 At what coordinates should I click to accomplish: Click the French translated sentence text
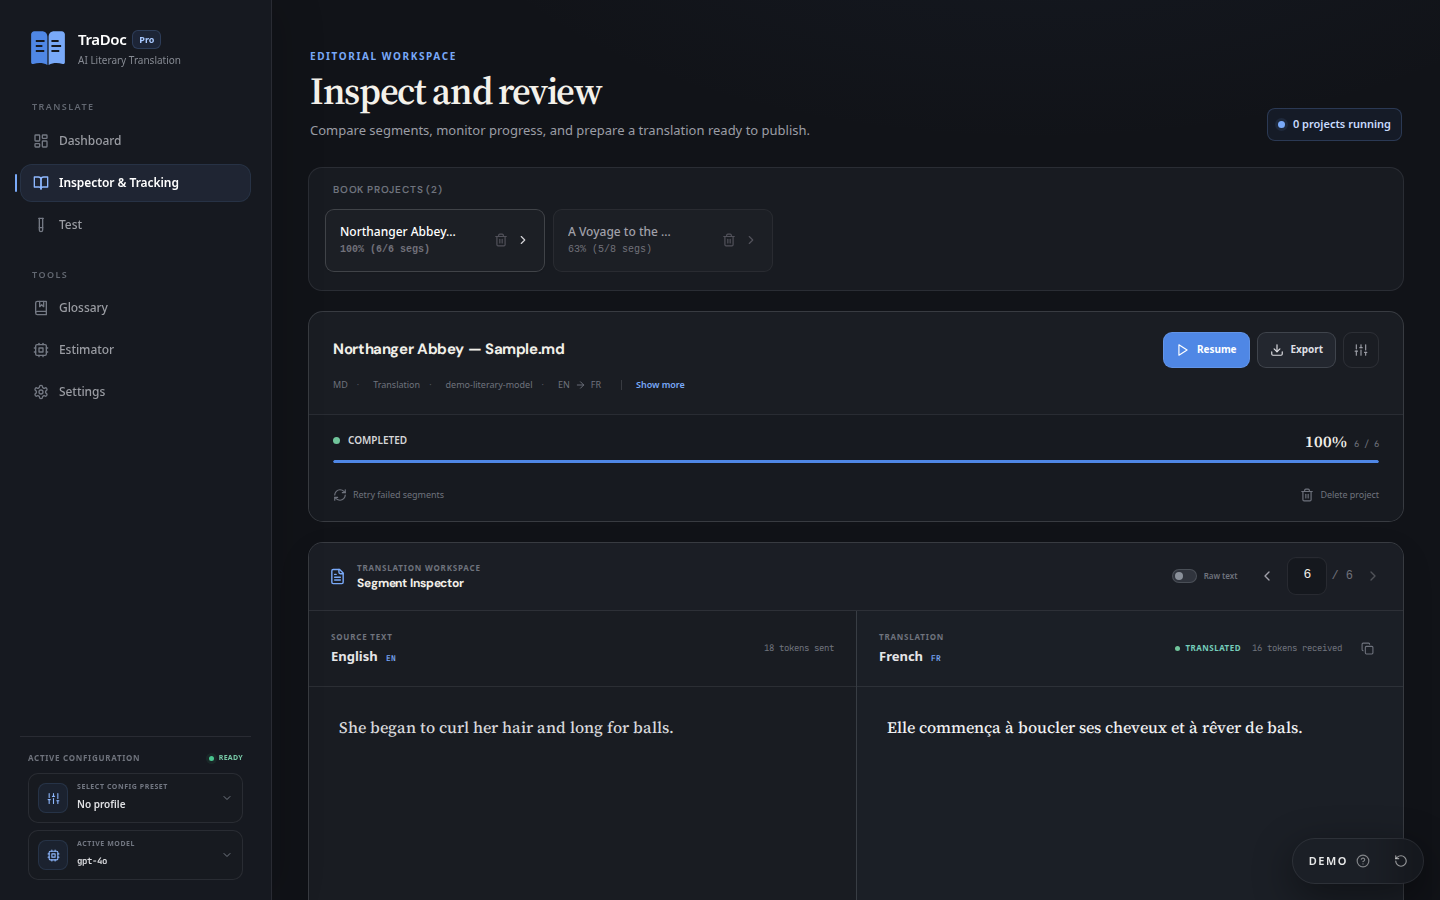pyautogui.click(x=1094, y=728)
